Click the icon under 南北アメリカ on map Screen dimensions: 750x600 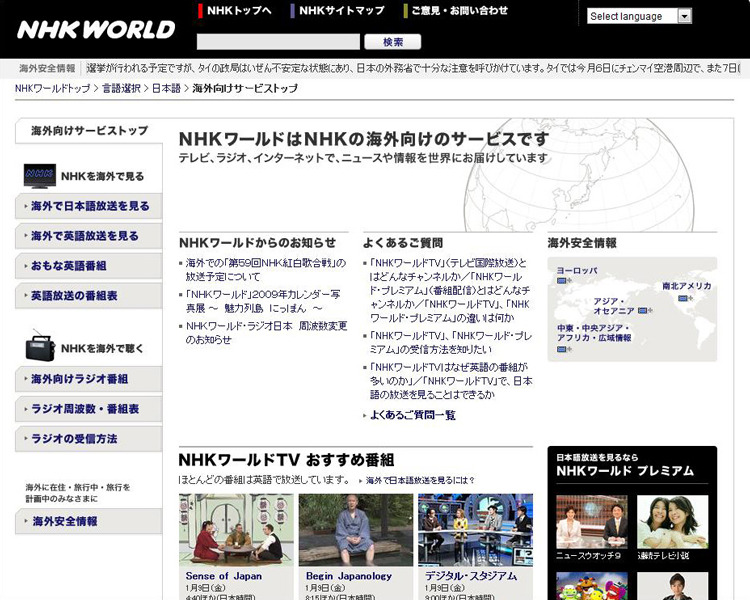[684, 298]
